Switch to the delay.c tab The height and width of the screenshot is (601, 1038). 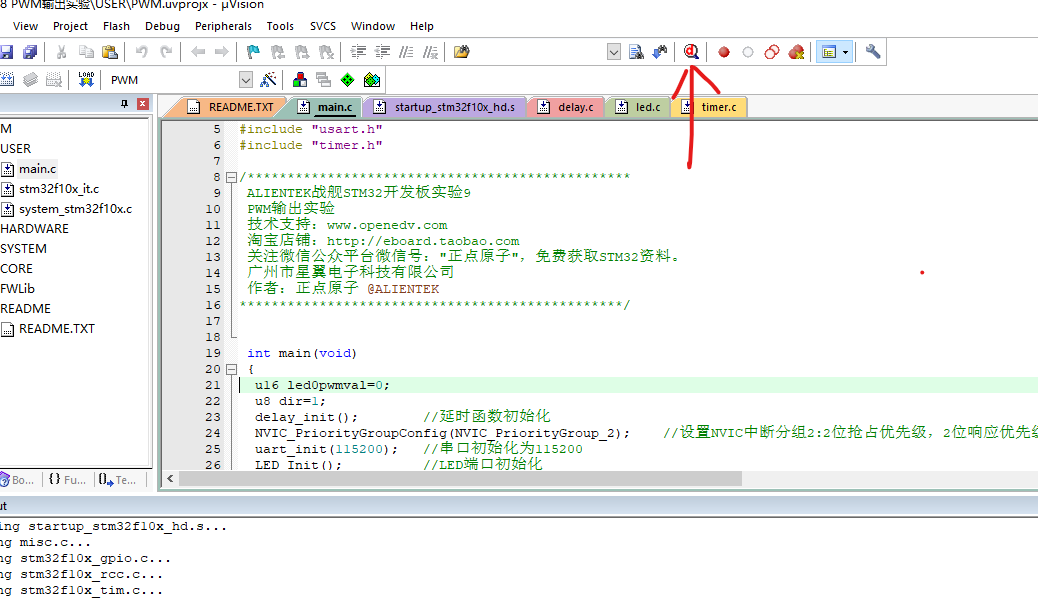565,107
